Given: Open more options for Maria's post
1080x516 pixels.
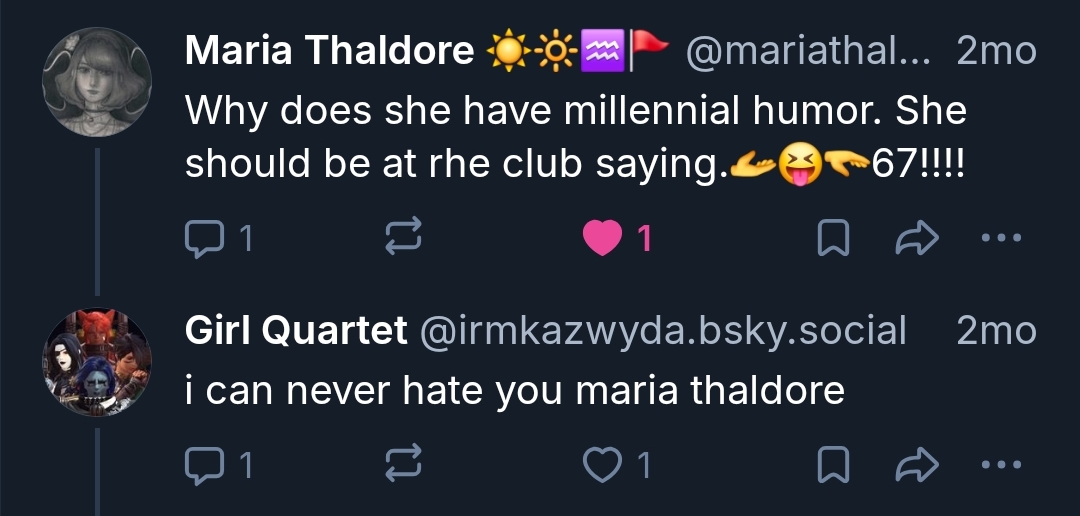Looking at the screenshot, I should point(1001,238).
